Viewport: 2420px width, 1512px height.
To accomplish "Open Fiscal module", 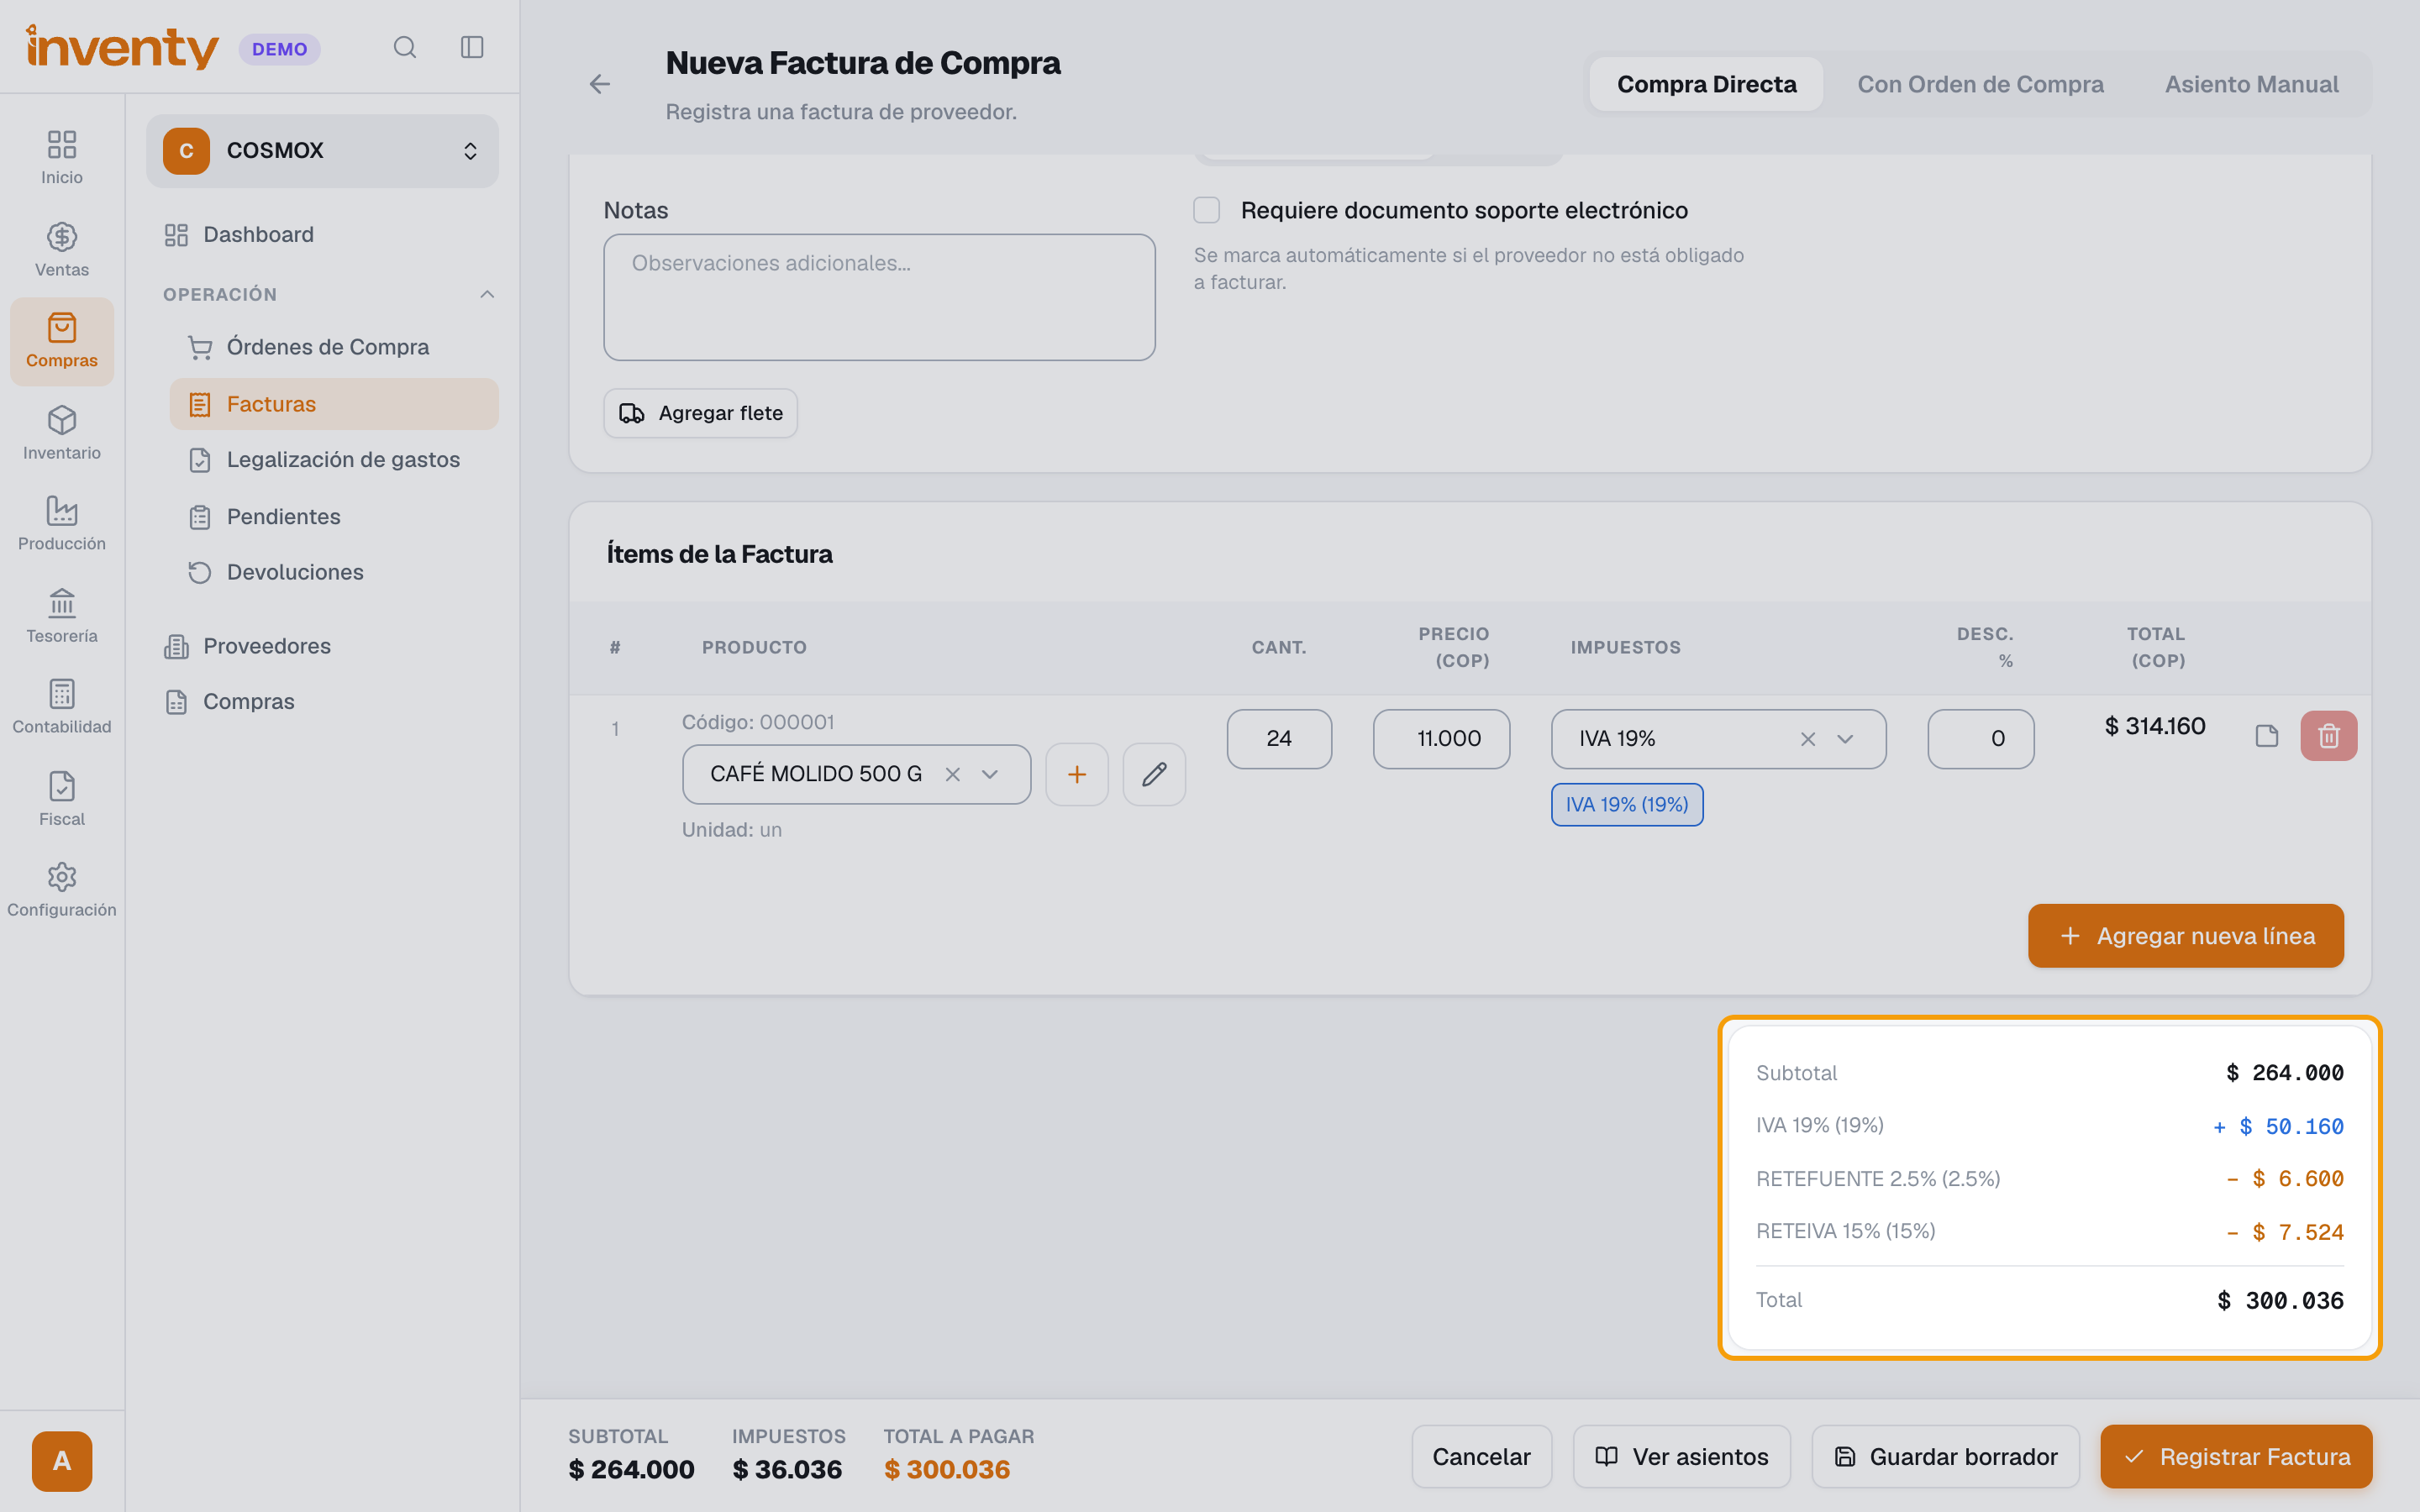I will point(62,798).
